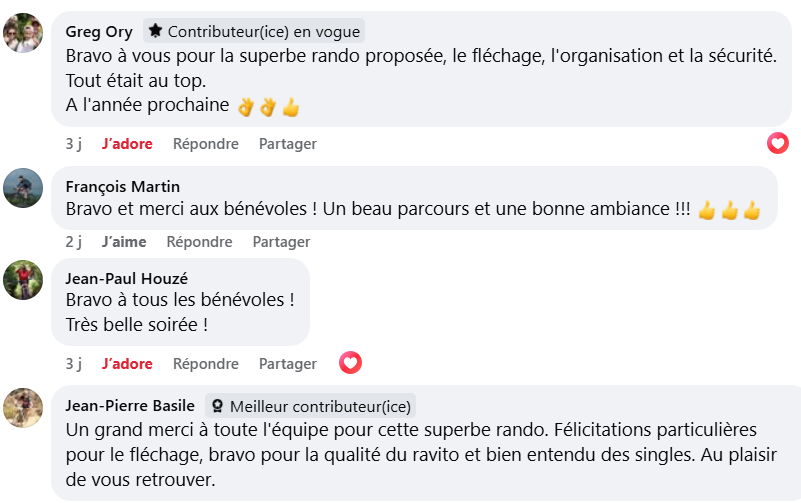Toggle J'adore reaction under Greg Ory's comment
801x503 pixels.
tap(127, 144)
